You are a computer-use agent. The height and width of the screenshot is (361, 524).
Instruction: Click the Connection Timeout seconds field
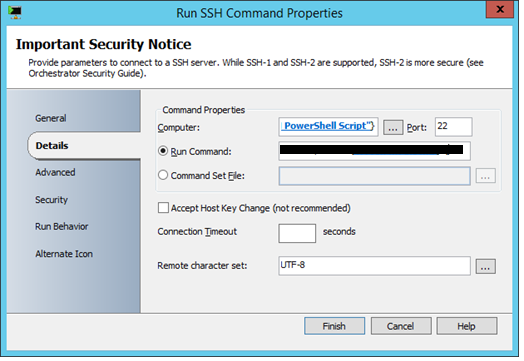[297, 233]
